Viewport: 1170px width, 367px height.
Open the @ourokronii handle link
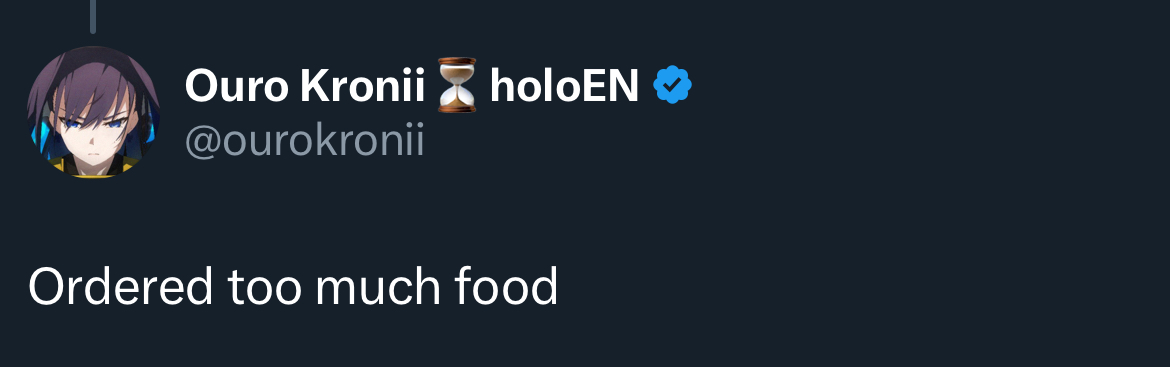coord(304,139)
